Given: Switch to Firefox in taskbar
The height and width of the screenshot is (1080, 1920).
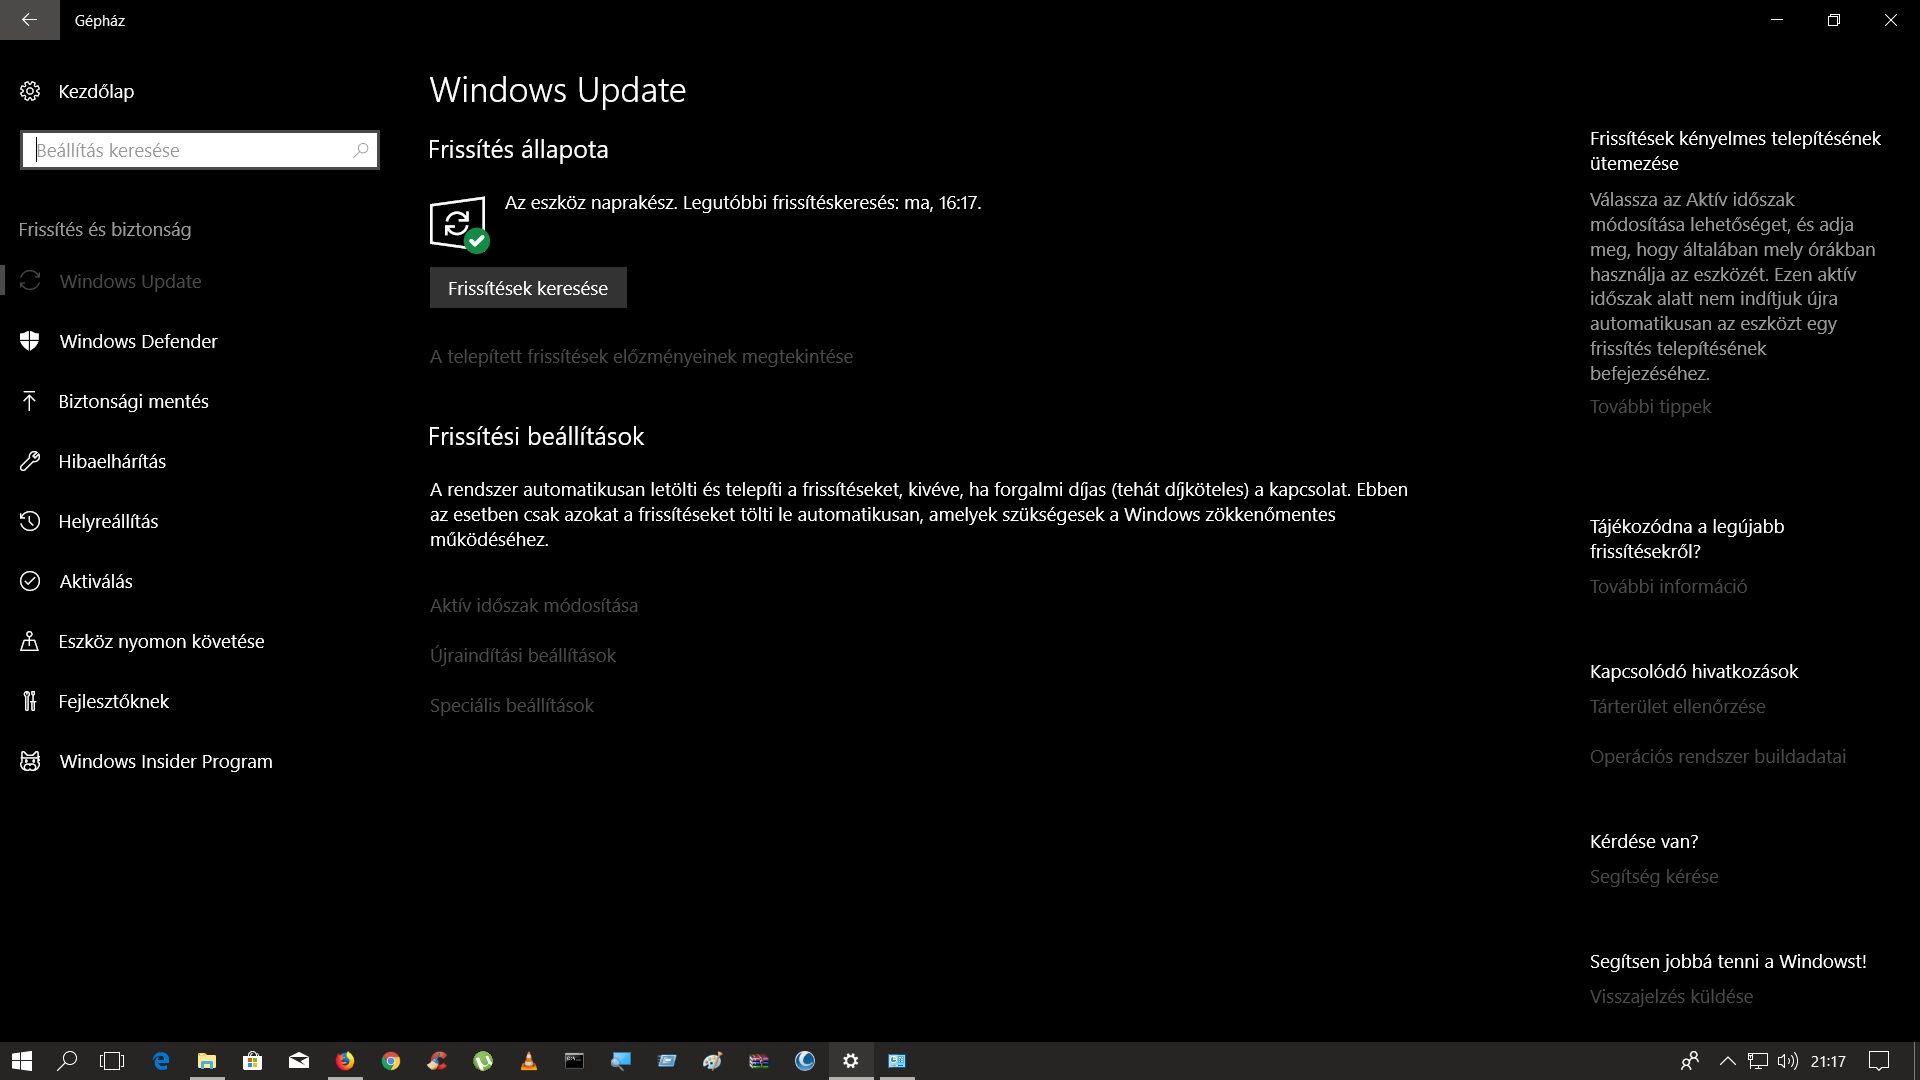Looking at the screenshot, I should tap(345, 1061).
